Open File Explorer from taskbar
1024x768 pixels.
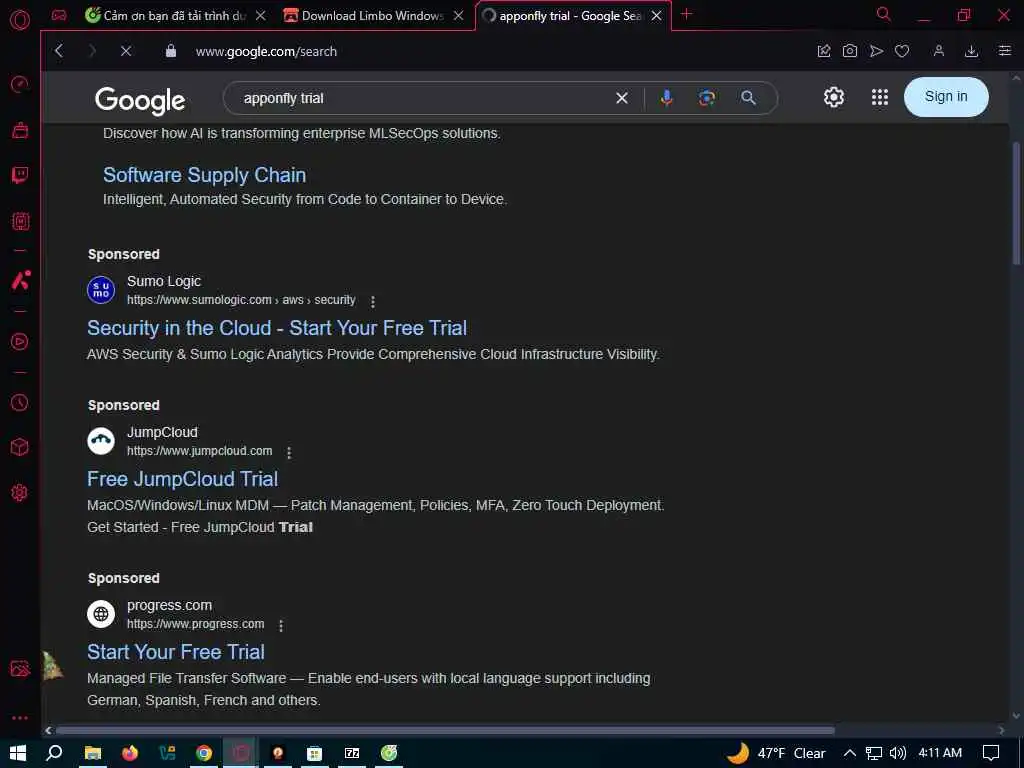coord(93,754)
